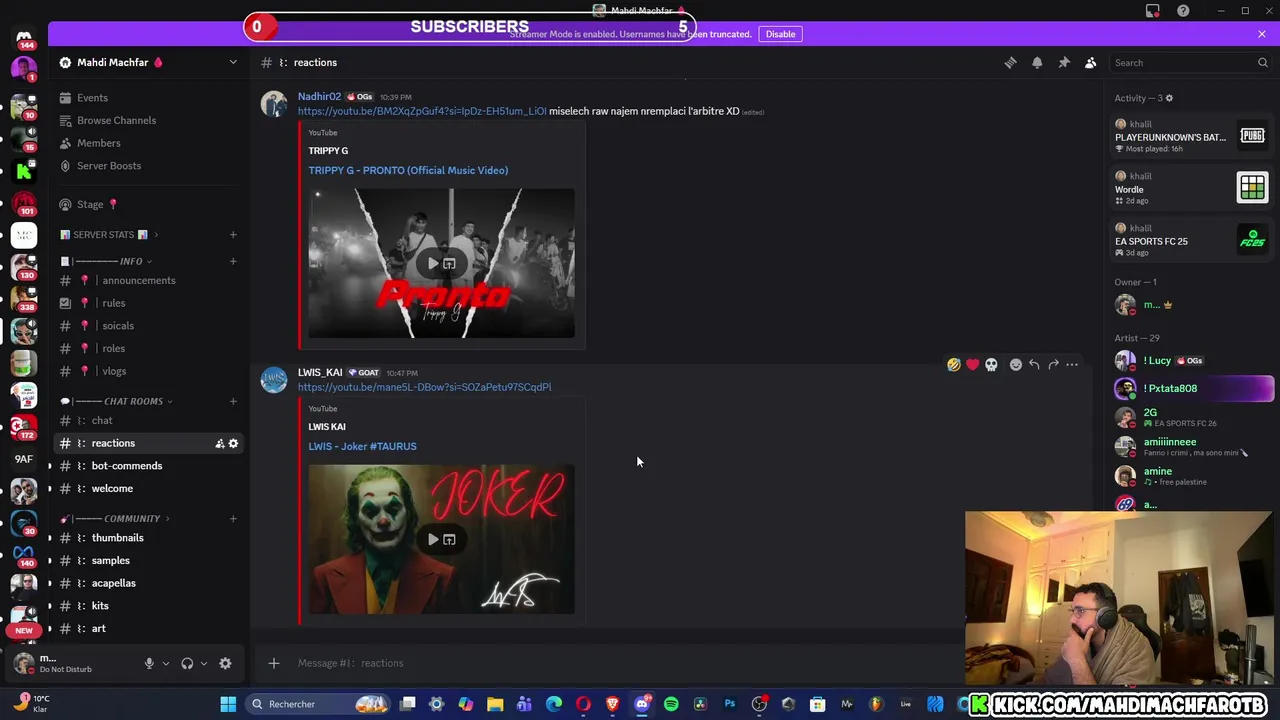
Task: Add channel to COMMUNITY plus
Action: (233, 518)
